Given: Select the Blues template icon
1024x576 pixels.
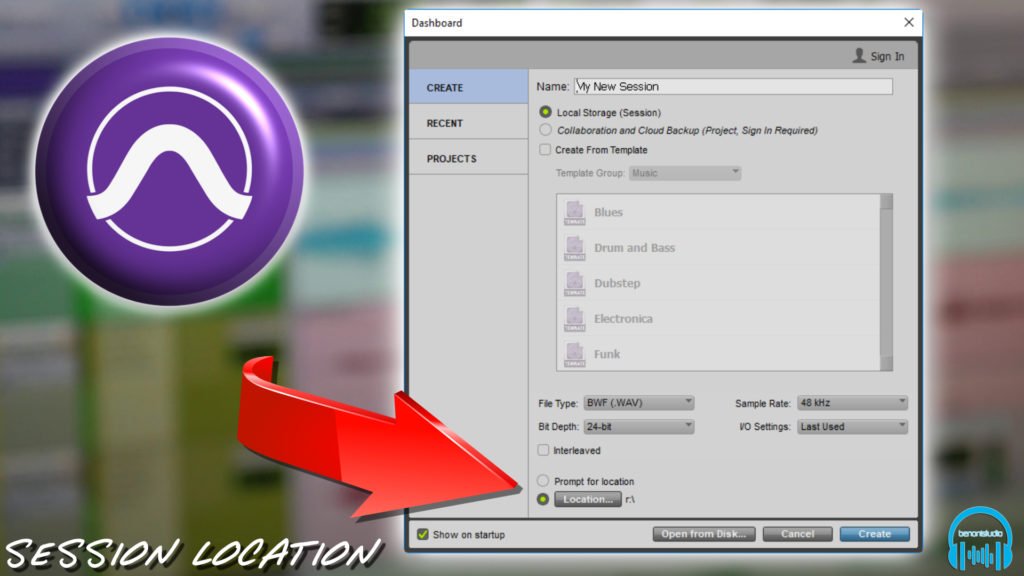Looking at the screenshot, I should (575, 212).
